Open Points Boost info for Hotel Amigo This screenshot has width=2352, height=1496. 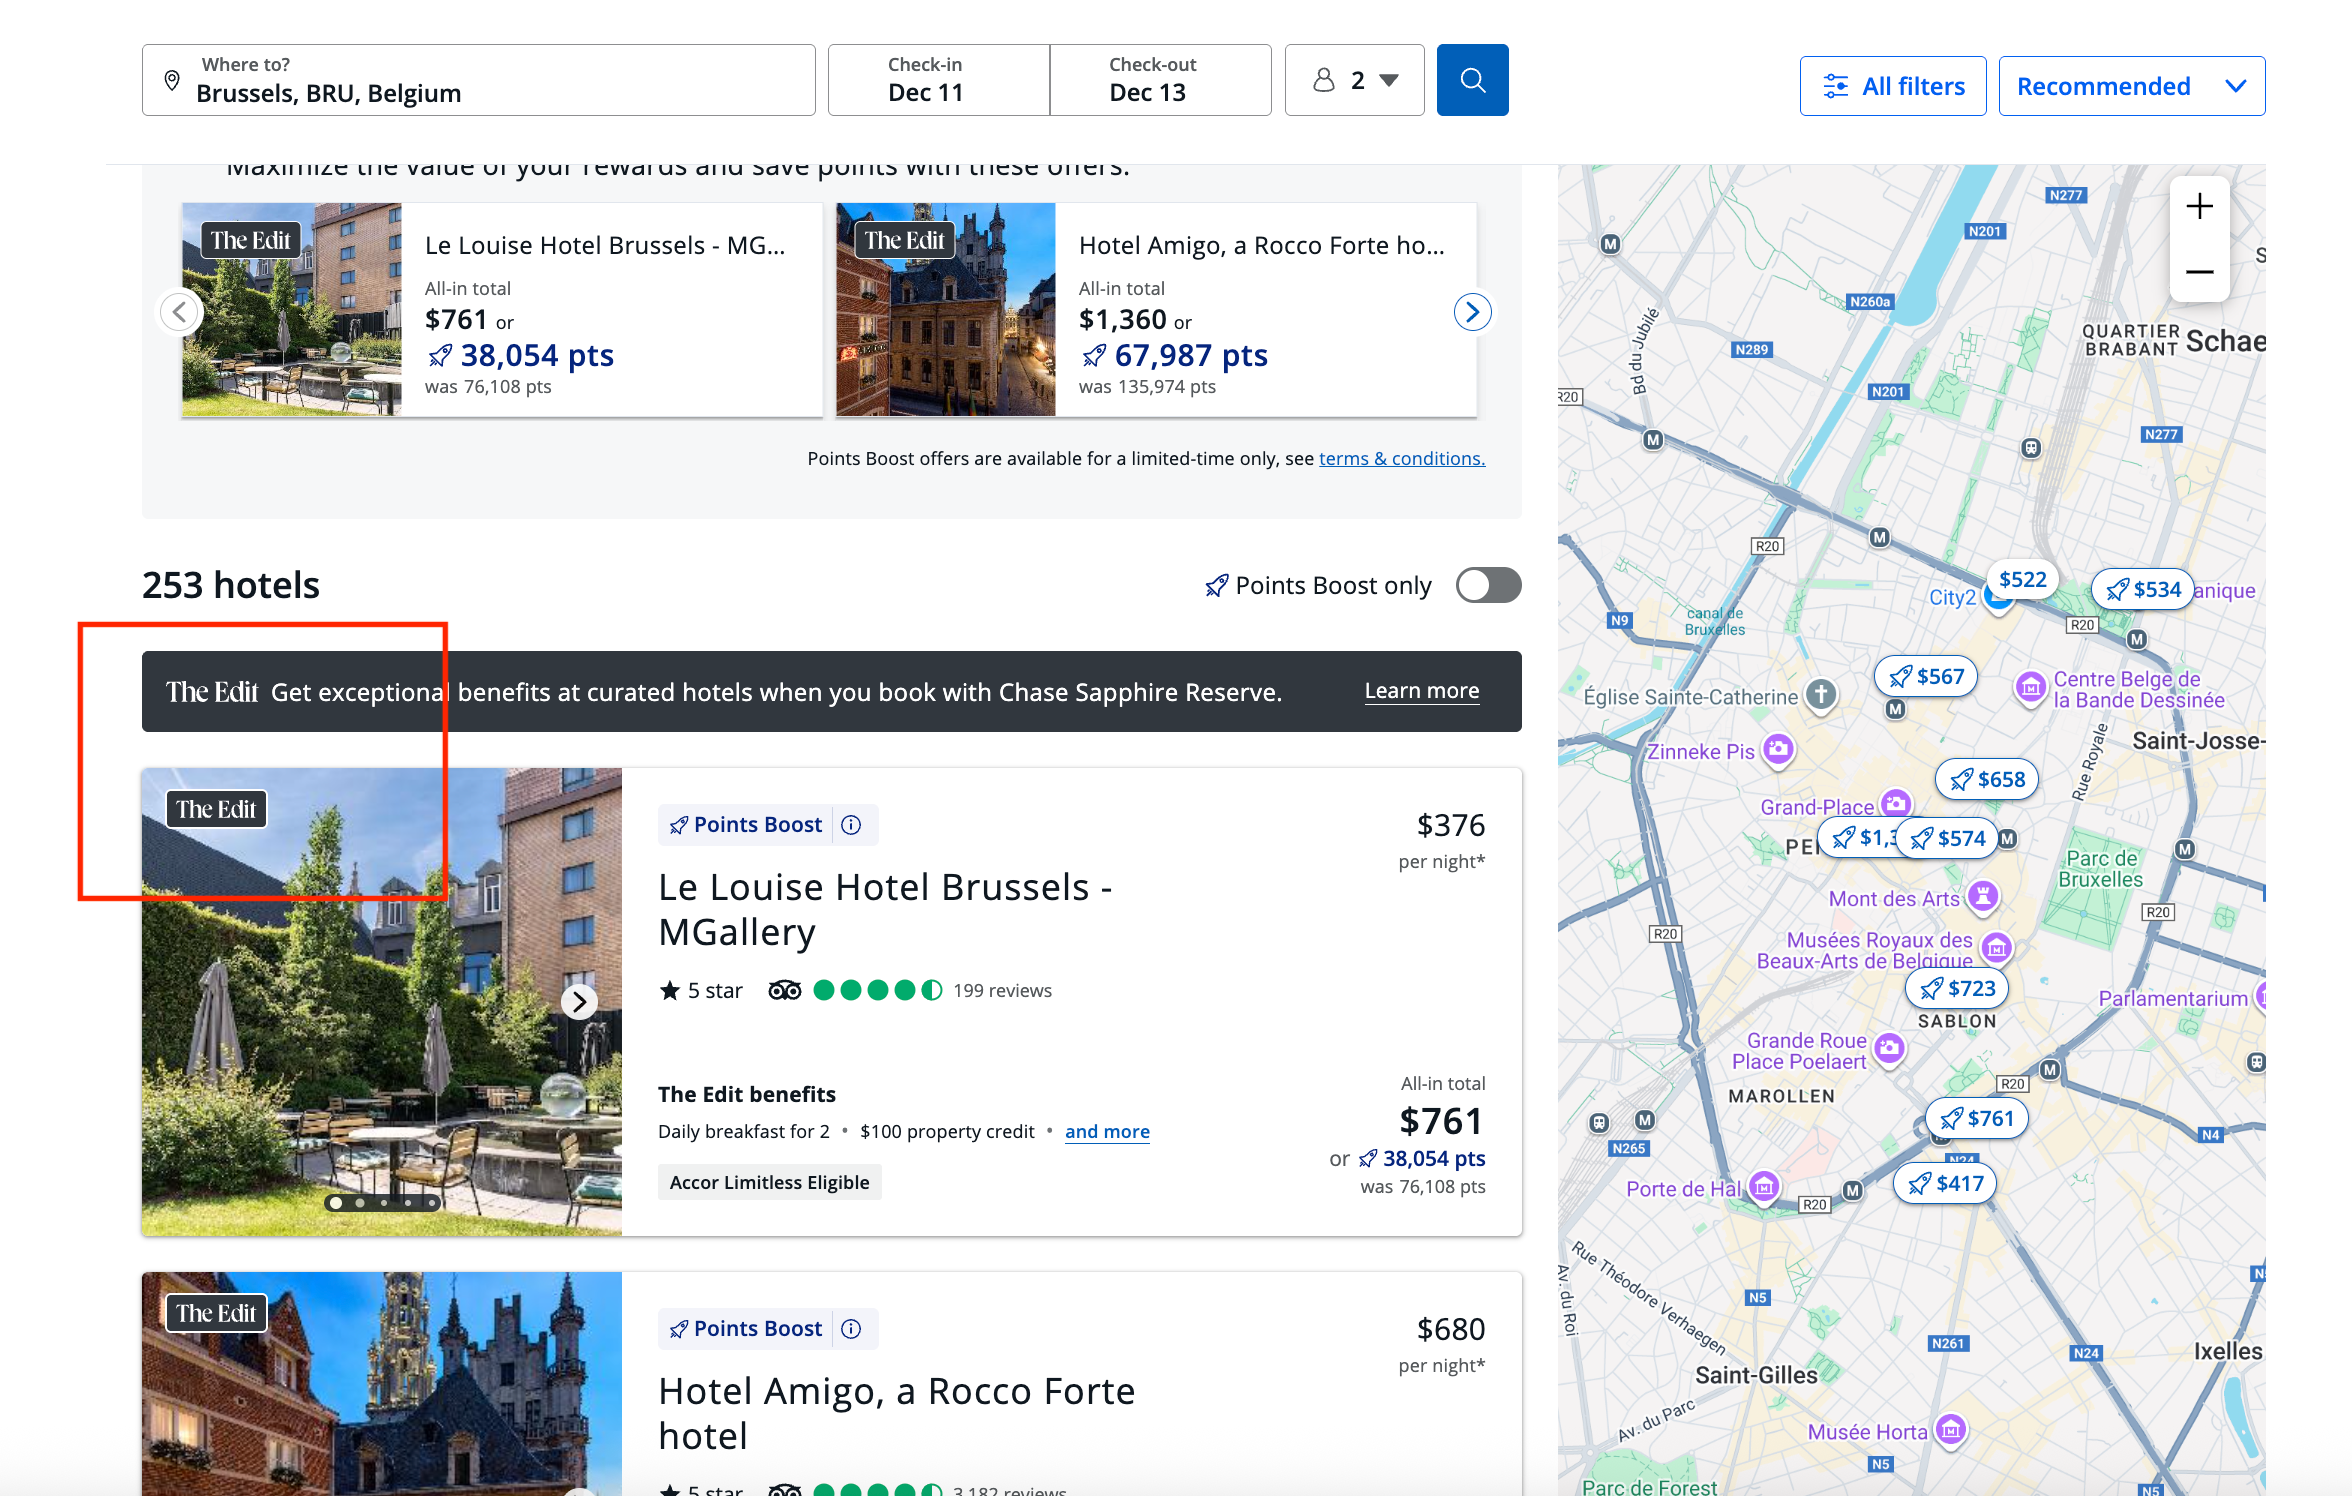click(851, 1329)
